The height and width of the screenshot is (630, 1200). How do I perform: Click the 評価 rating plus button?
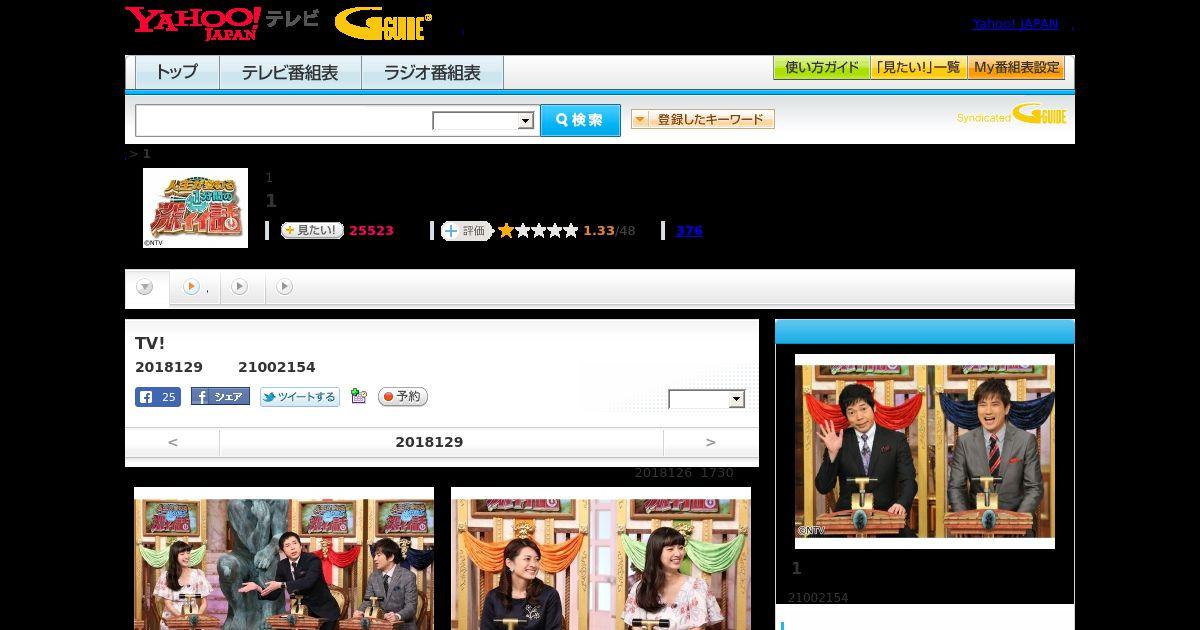tap(467, 231)
